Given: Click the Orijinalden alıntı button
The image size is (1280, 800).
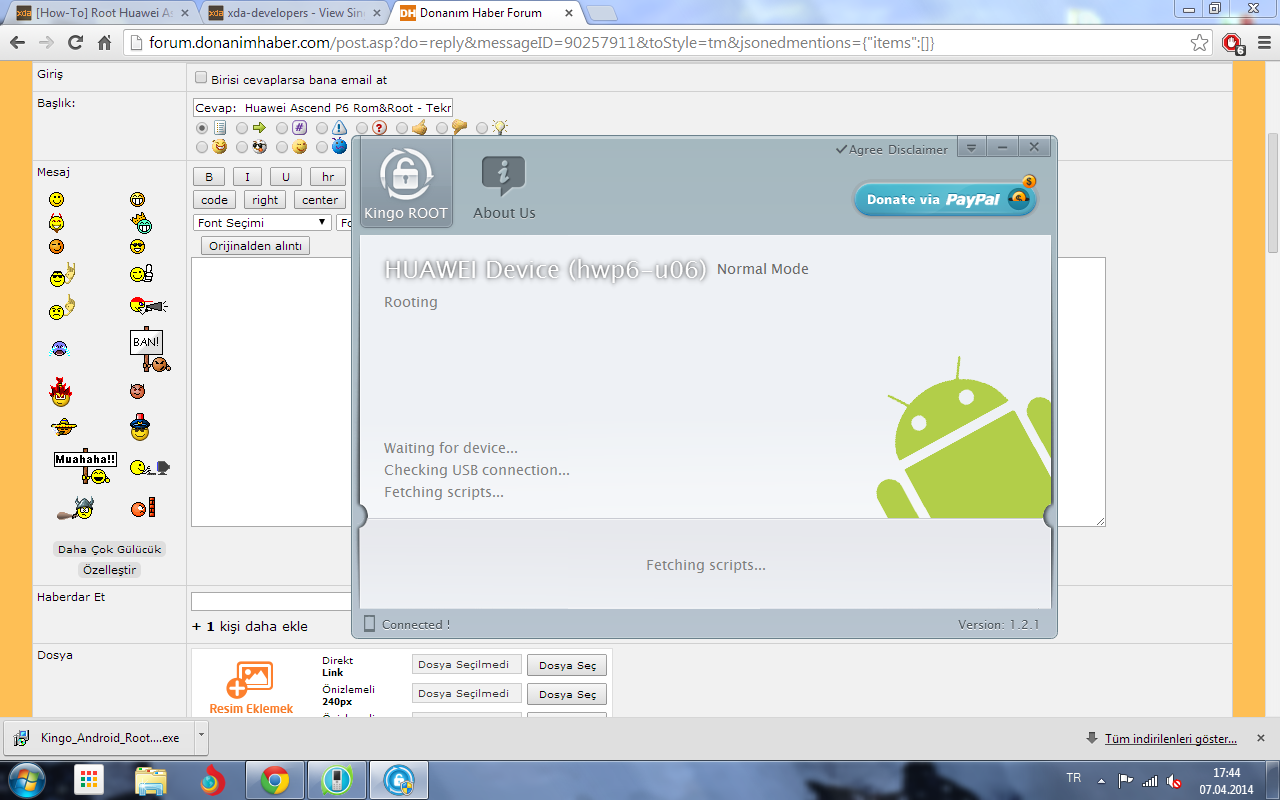Looking at the screenshot, I should coord(255,246).
